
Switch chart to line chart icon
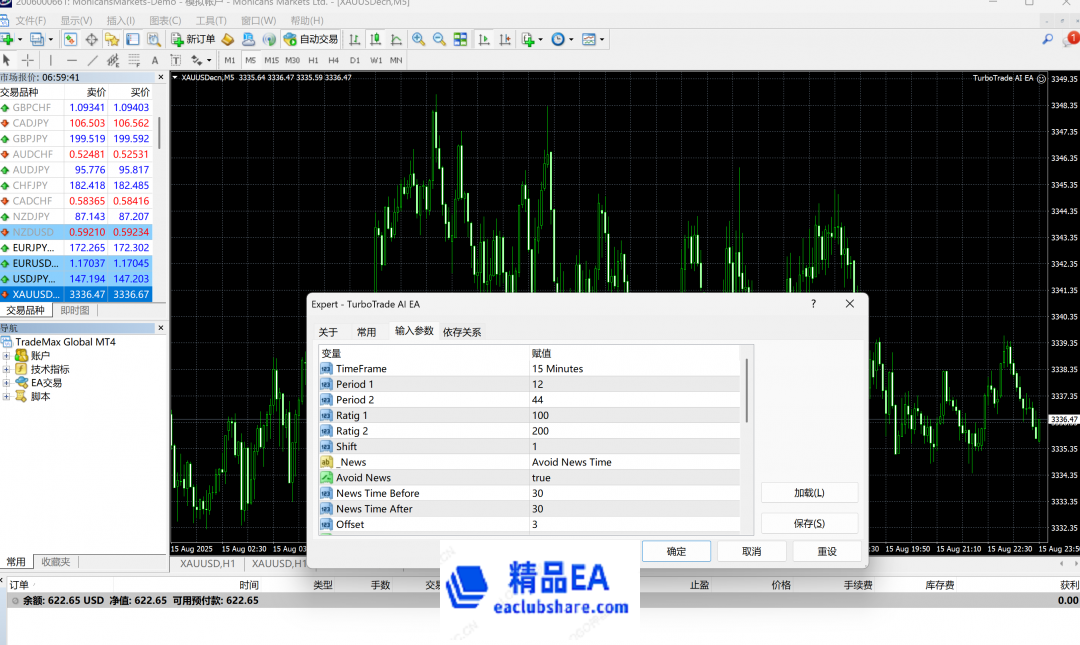[x=396, y=39]
